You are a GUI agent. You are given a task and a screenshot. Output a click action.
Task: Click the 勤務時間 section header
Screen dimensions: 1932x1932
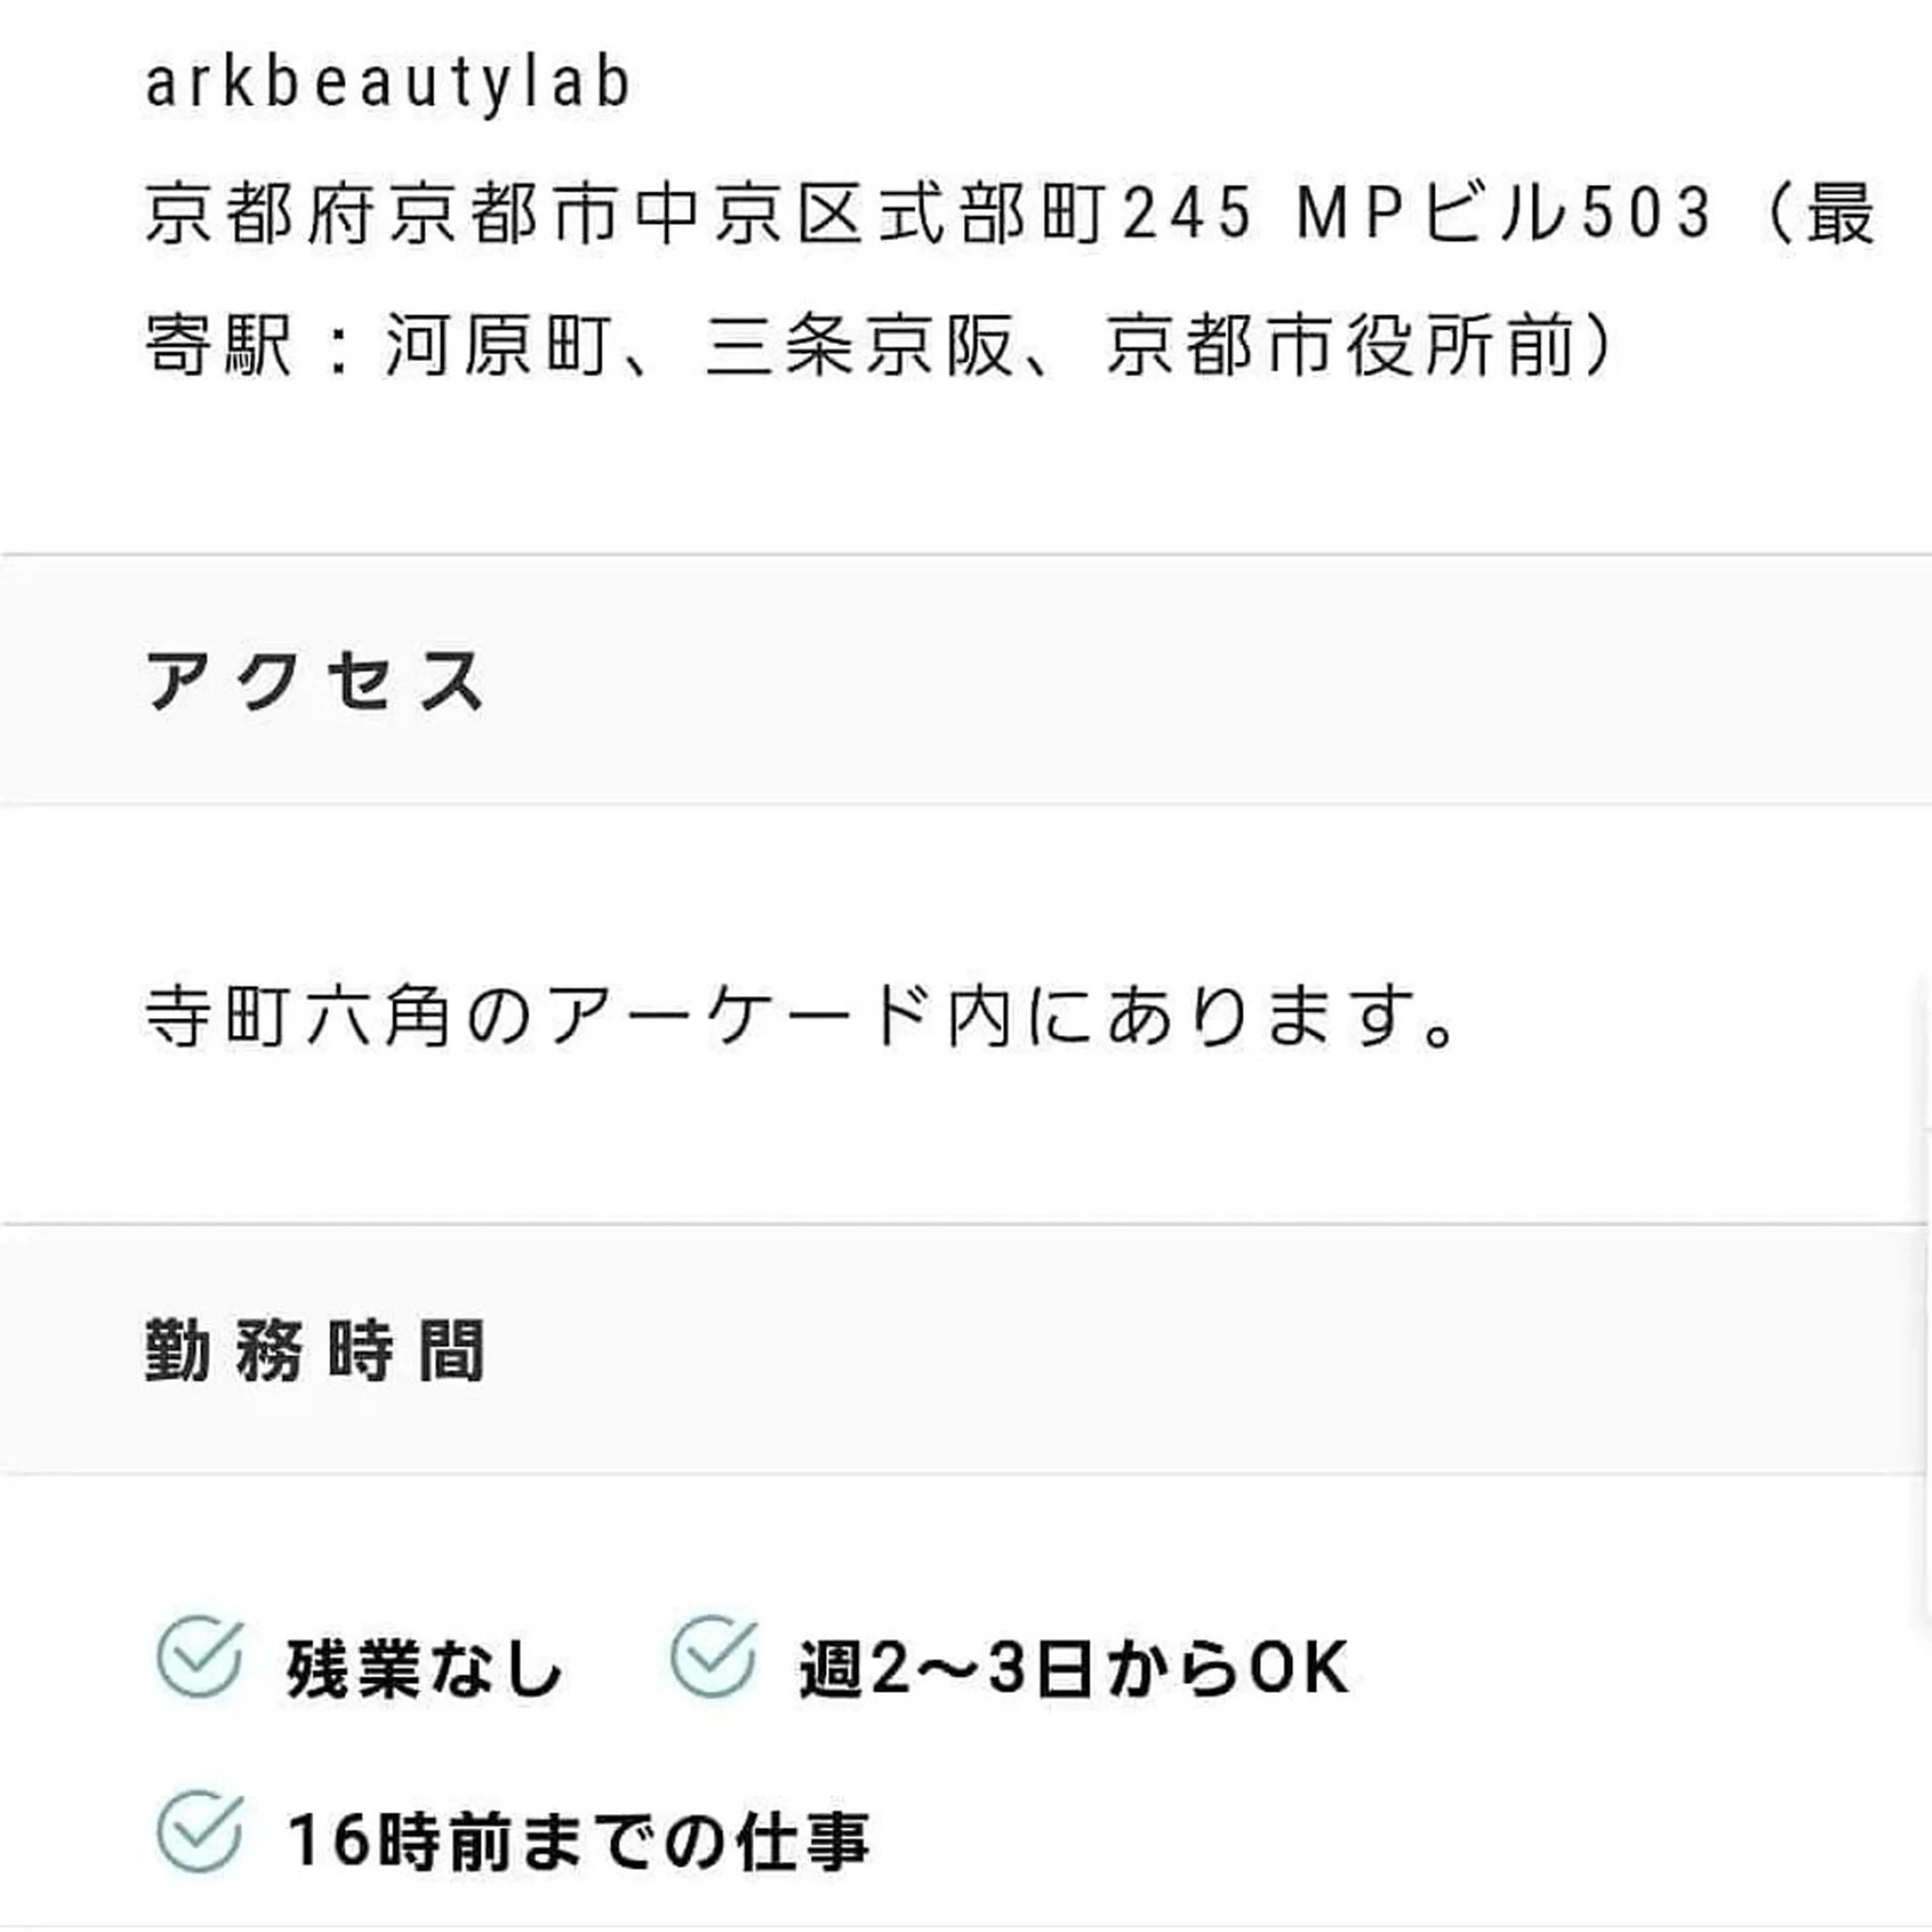point(315,1350)
